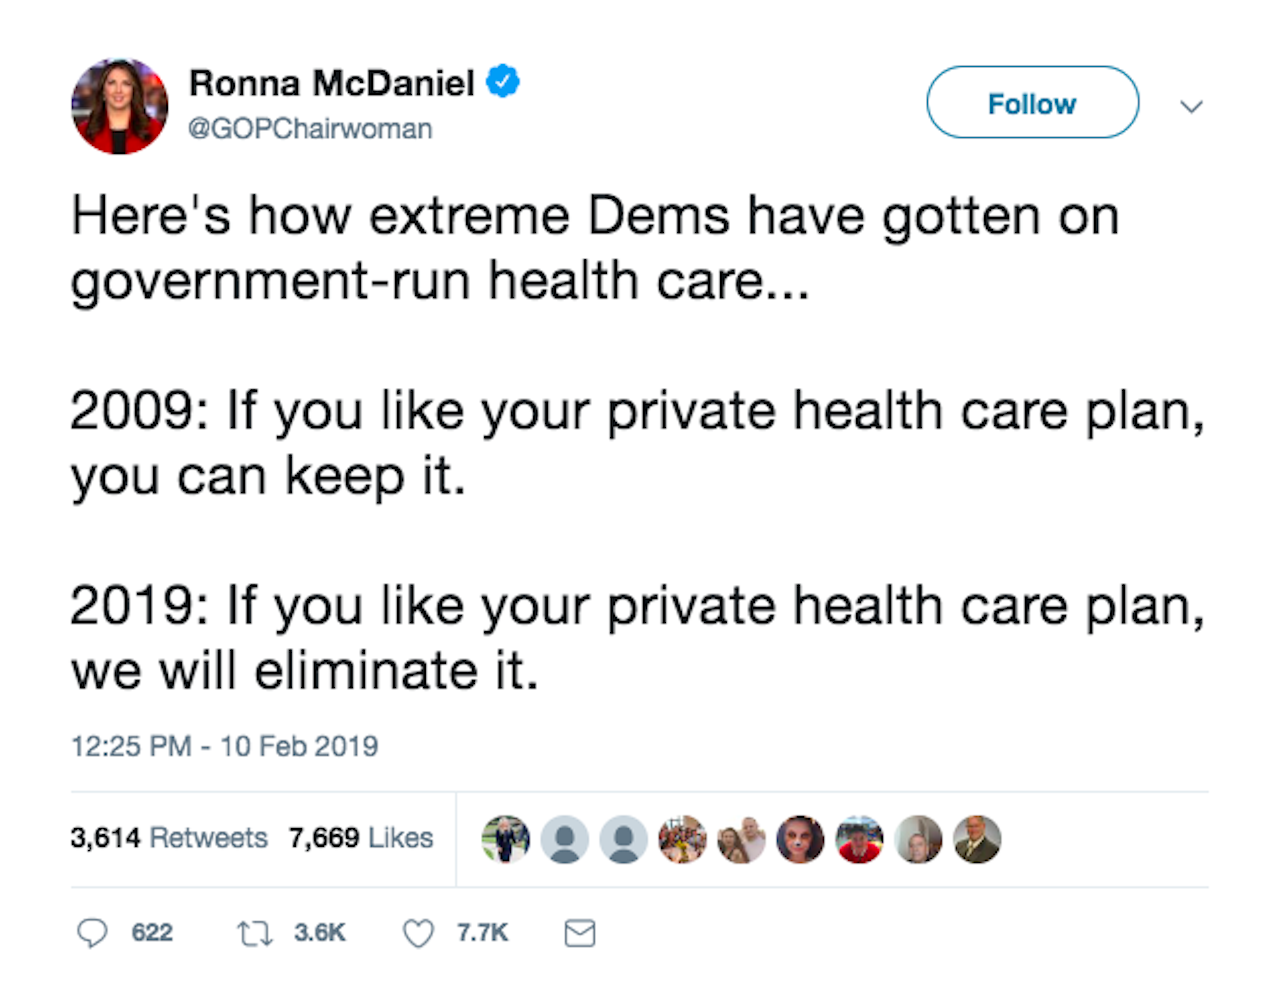Click the envelope direct message icon
This screenshot has width=1280, height=996.
580,934
